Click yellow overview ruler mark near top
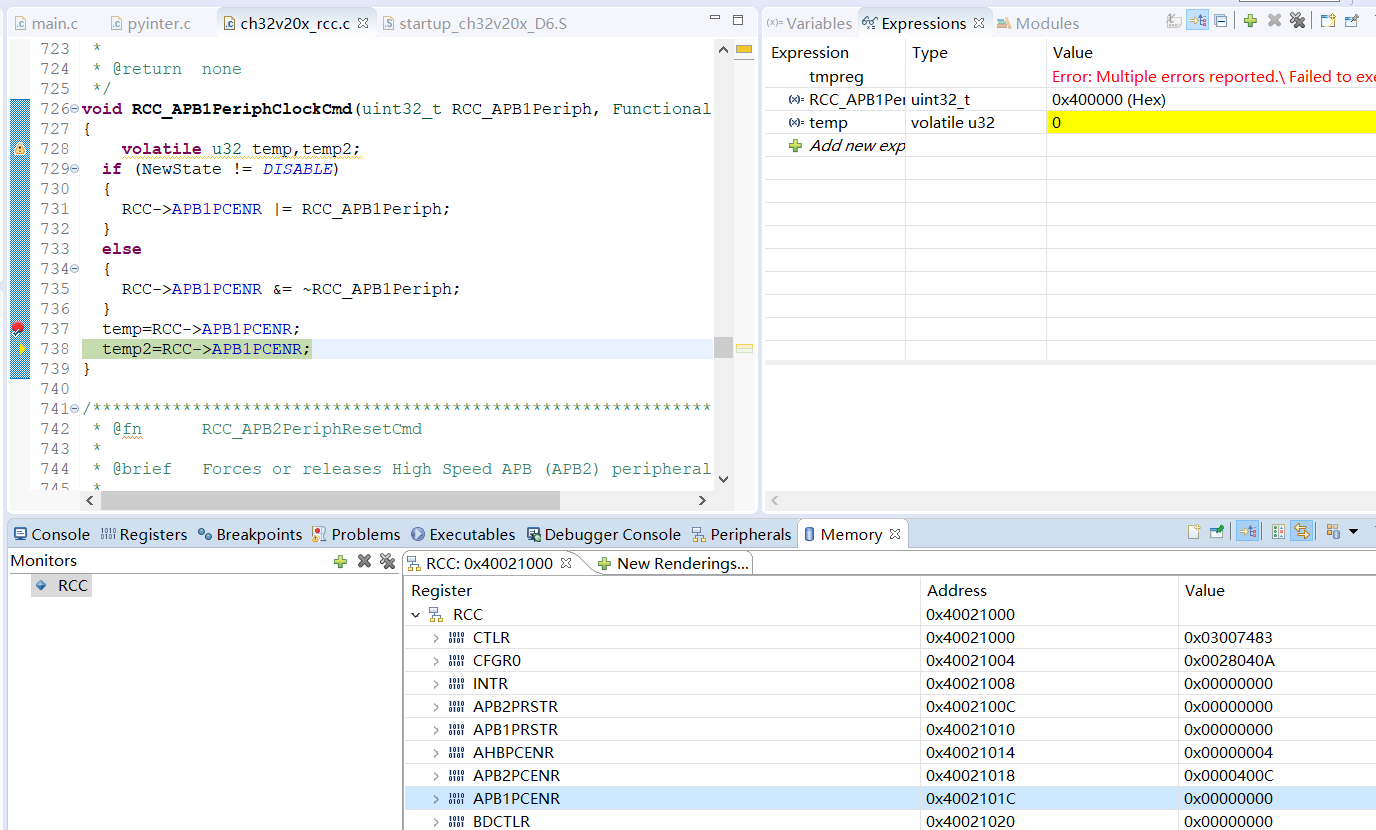 click(744, 49)
